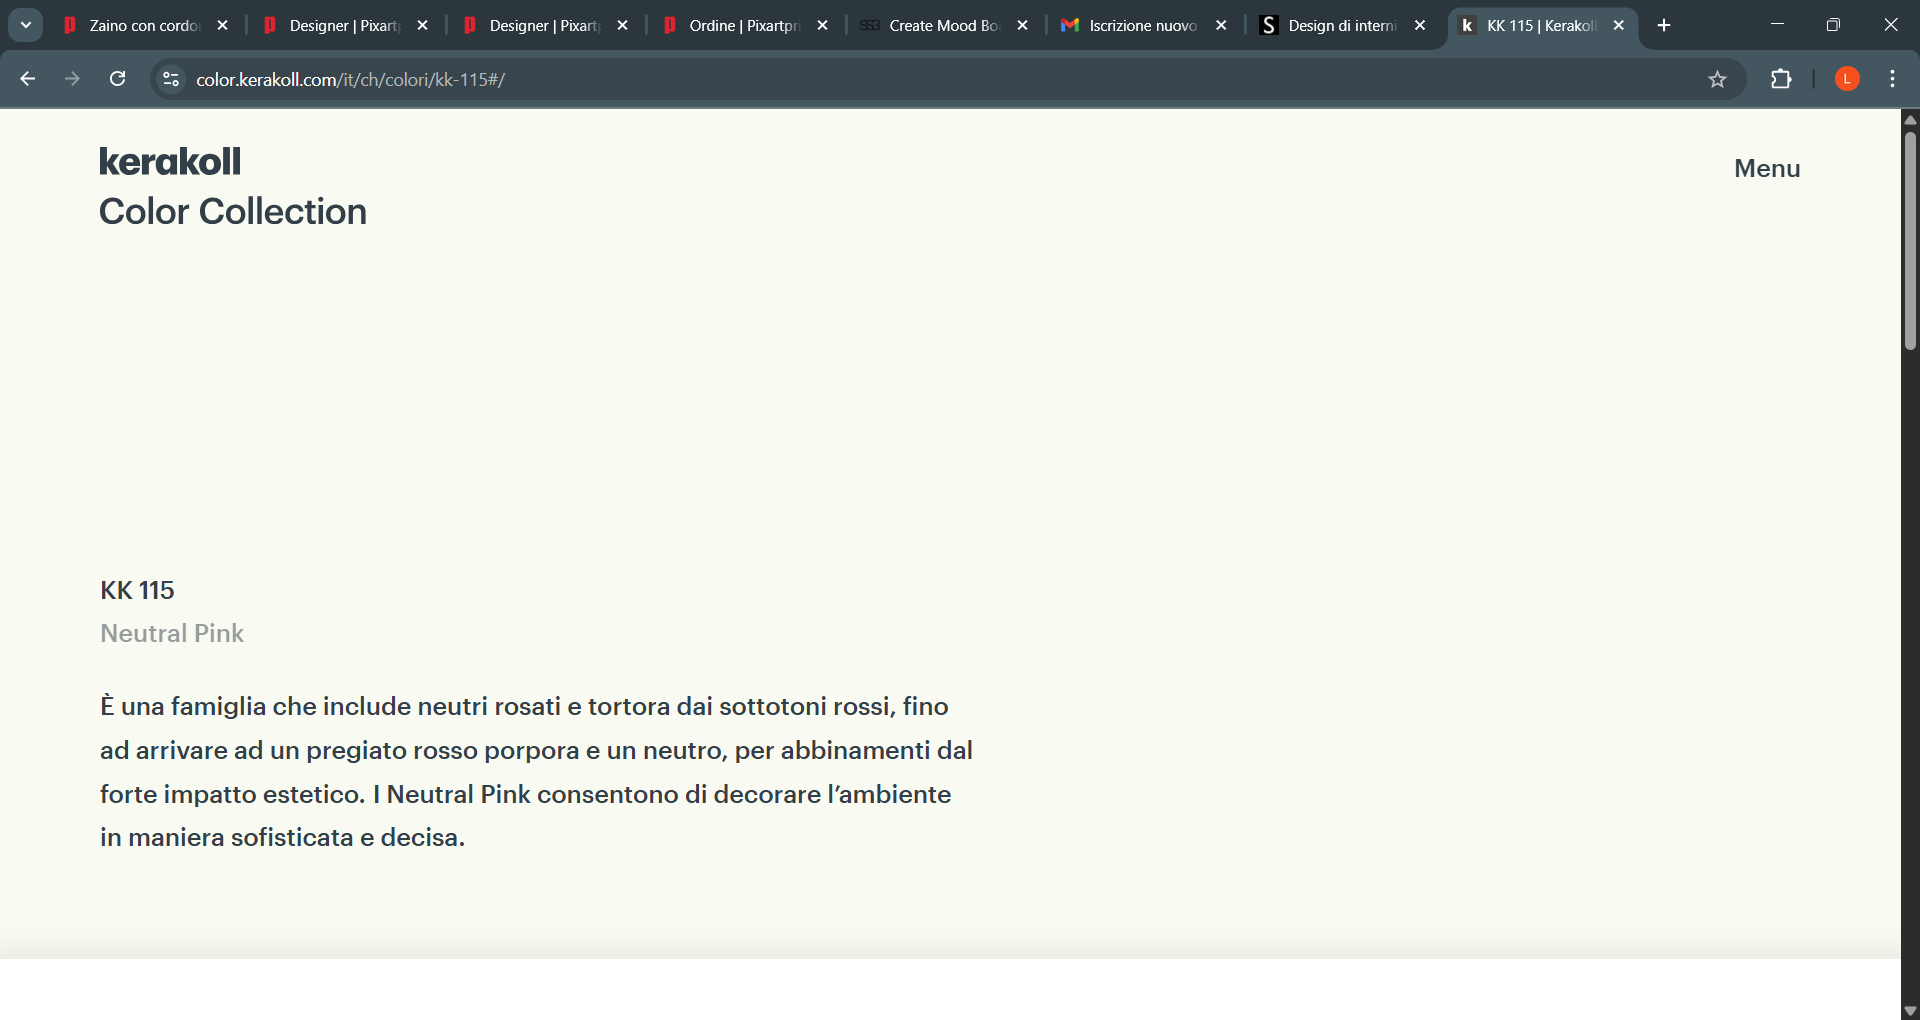Close the KK 115 Kerakoll tab

tap(1619, 25)
